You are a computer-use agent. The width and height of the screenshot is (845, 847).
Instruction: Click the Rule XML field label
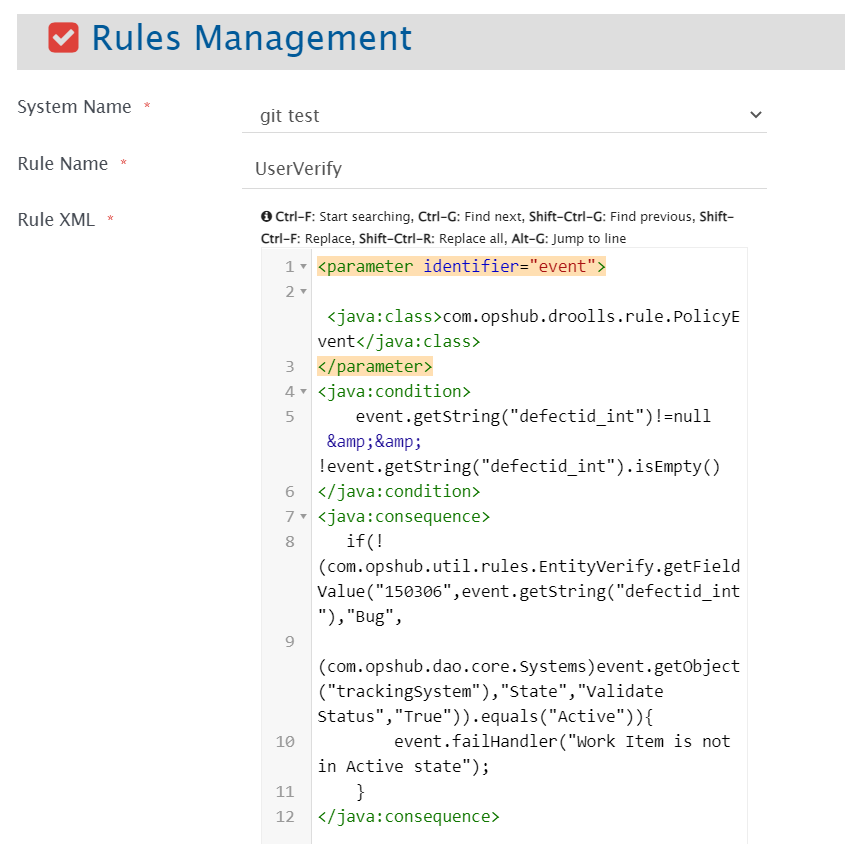click(x=56, y=220)
